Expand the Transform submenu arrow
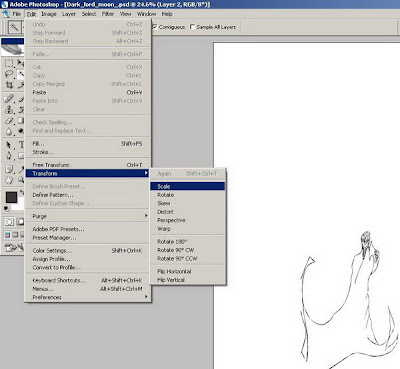Viewport: 400px width, 369px height. (146, 173)
